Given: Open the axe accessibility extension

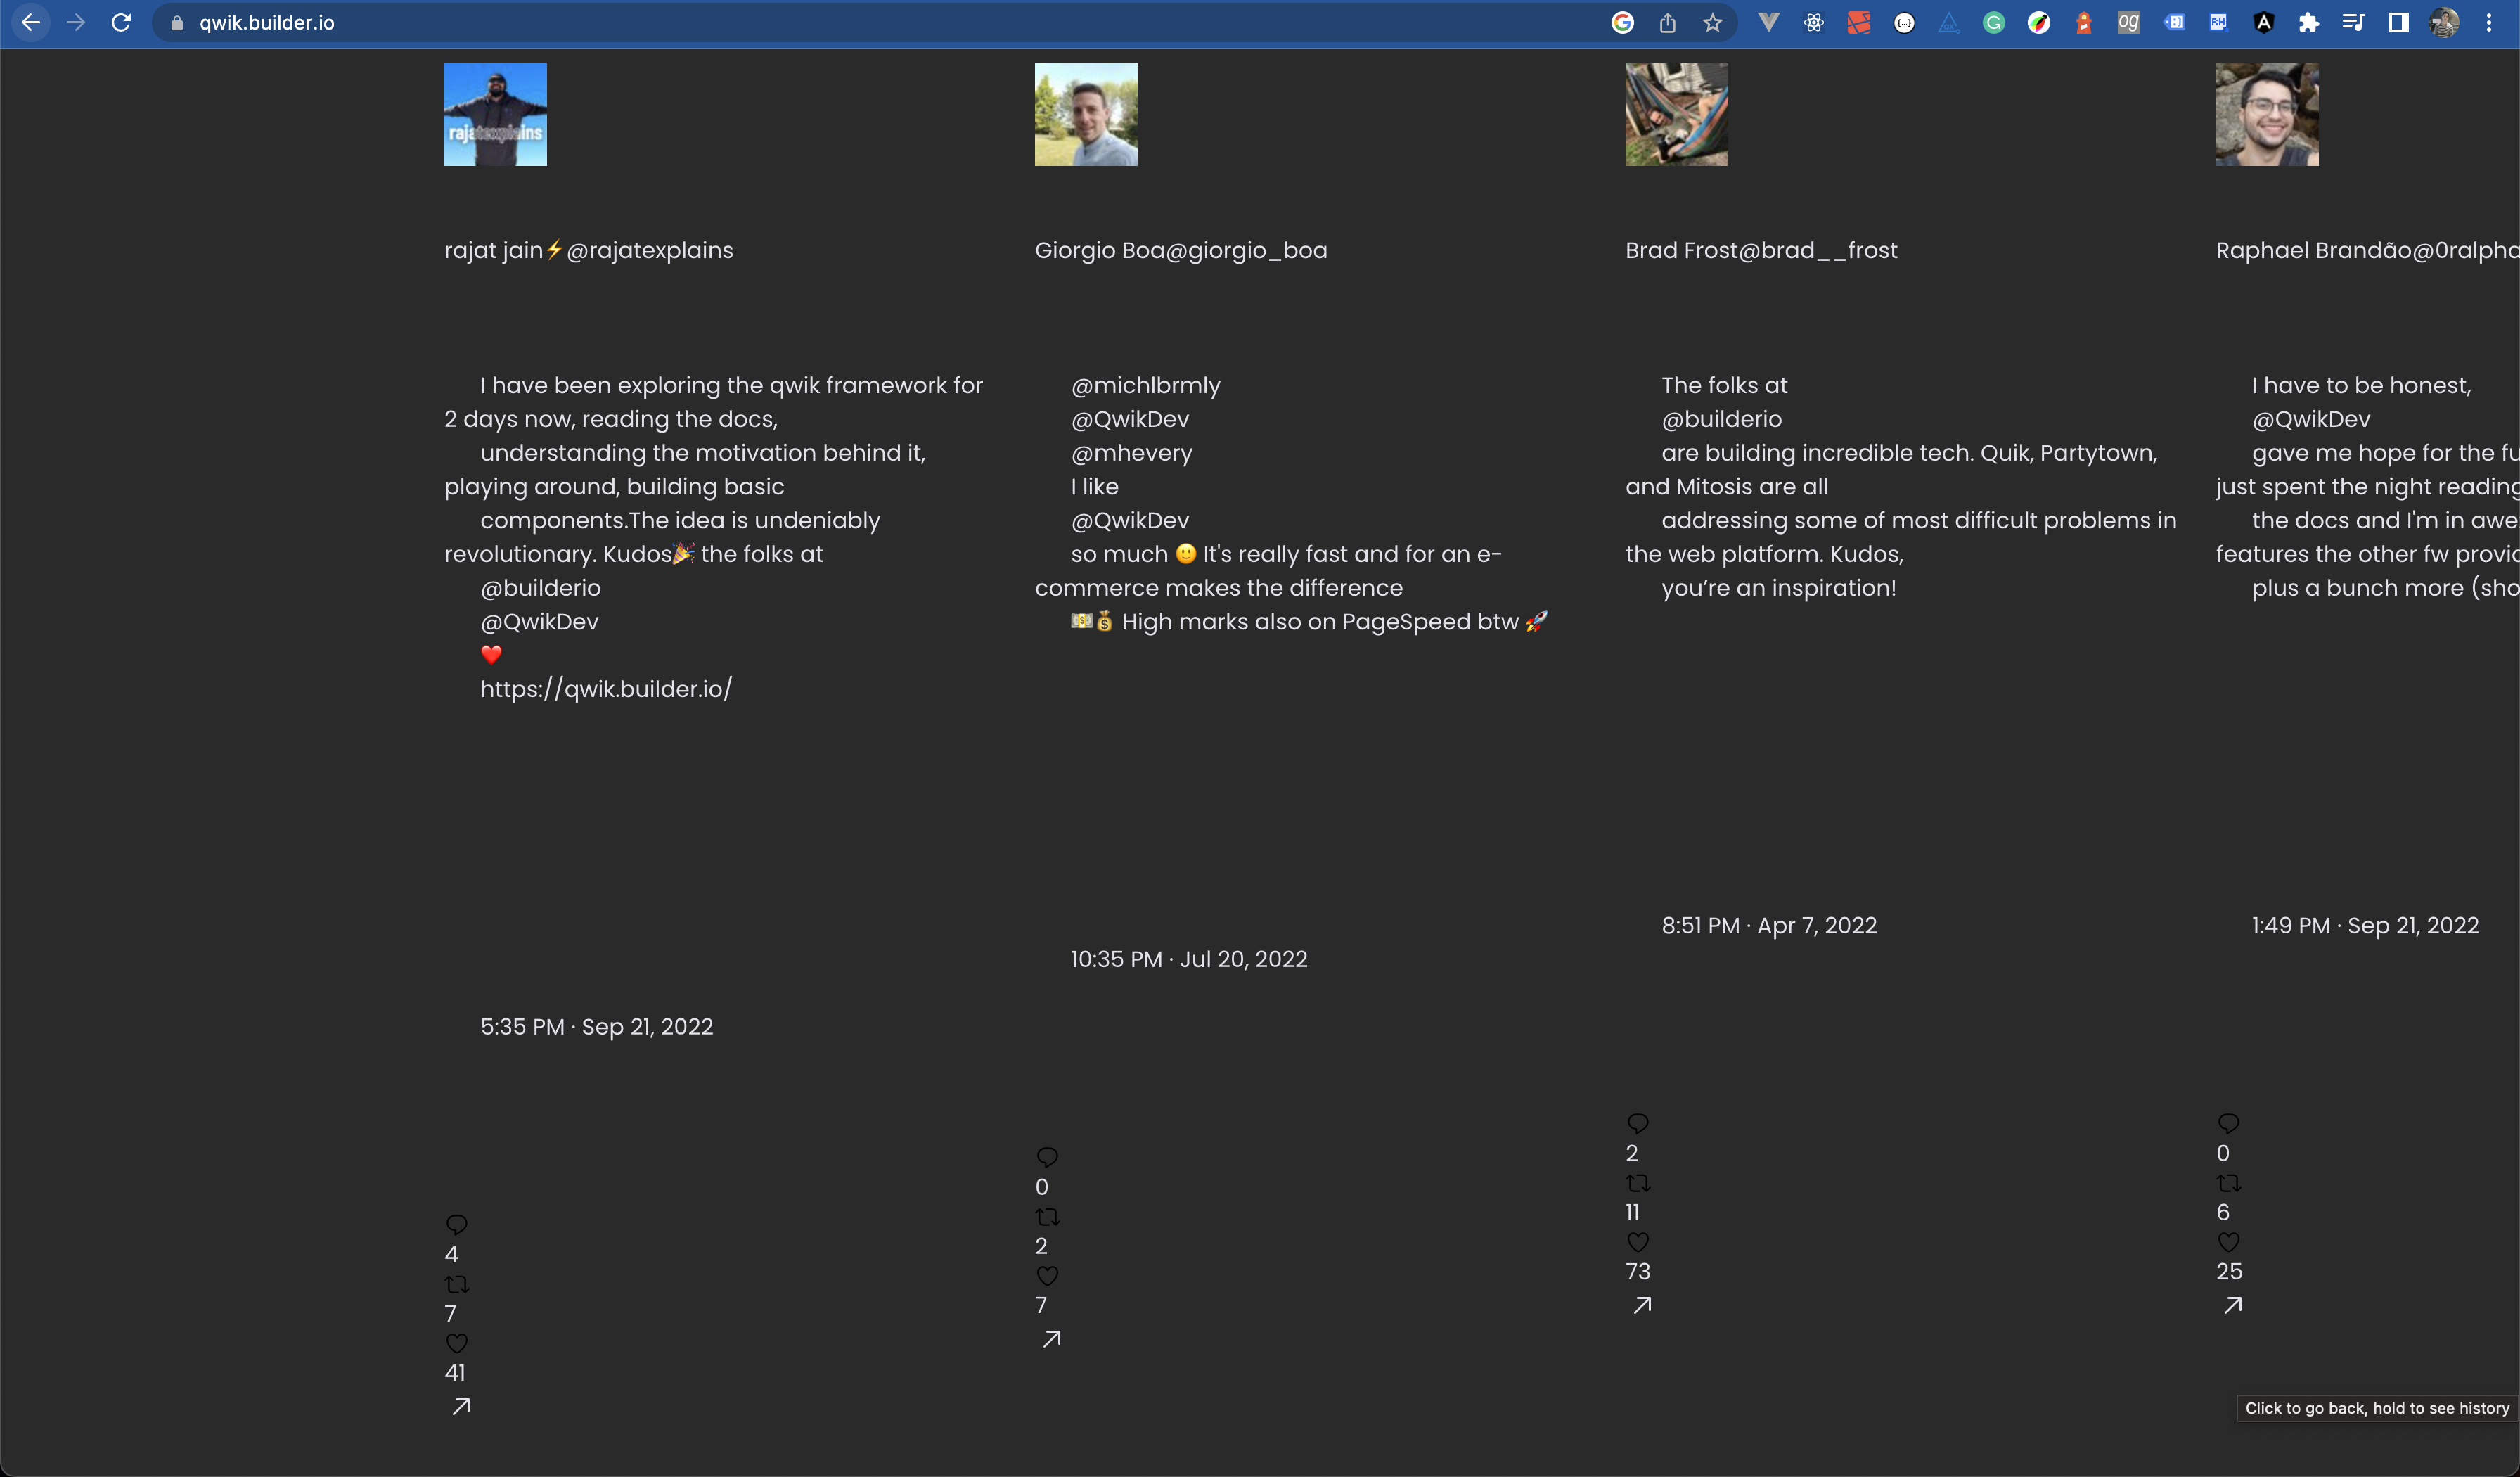Looking at the screenshot, I should click(1949, 23).
